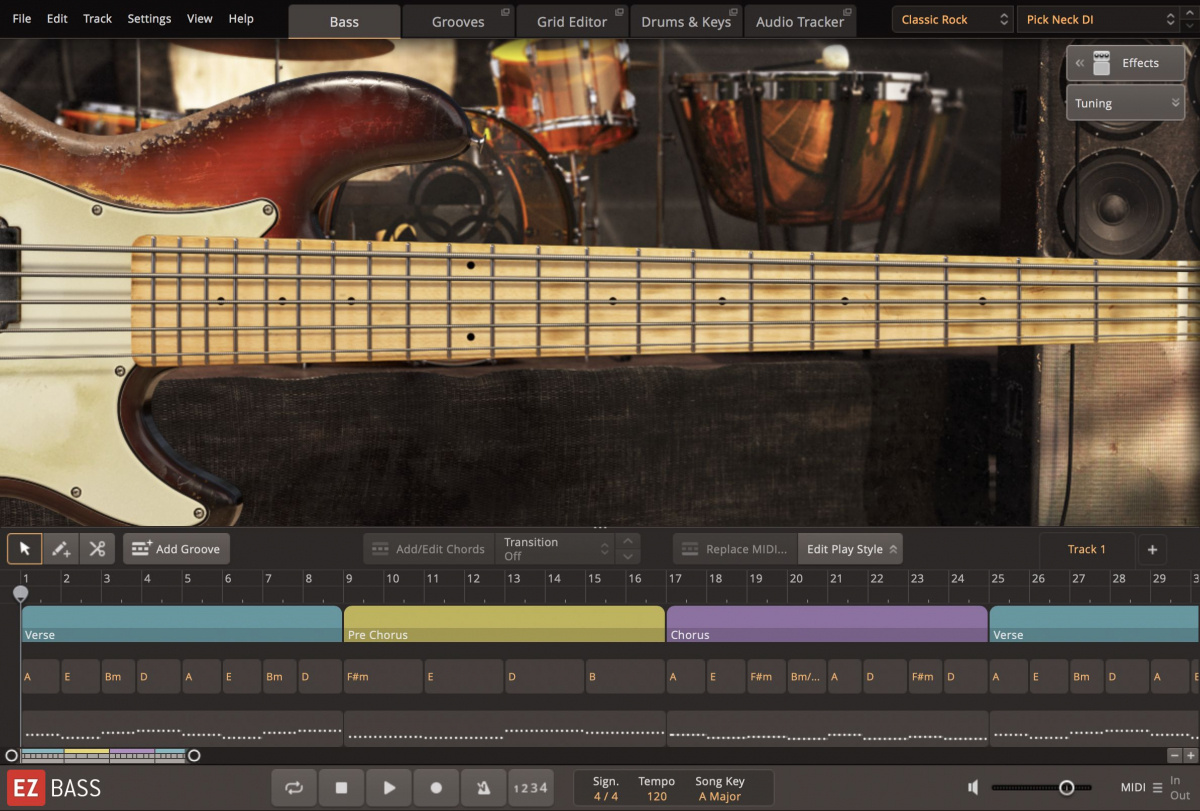Open the Classic Rock preset dropdown
Image resolution: width=1200 pixels, height=811 pixels.
[952, 19]
